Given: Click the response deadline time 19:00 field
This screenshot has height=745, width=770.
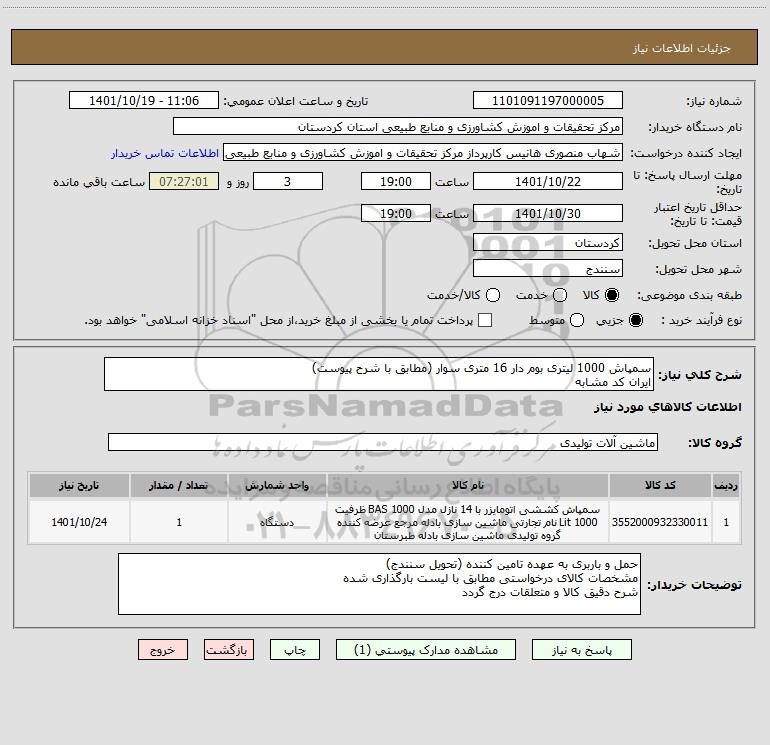Looking at the screenshot, I should tap(396, 181).
